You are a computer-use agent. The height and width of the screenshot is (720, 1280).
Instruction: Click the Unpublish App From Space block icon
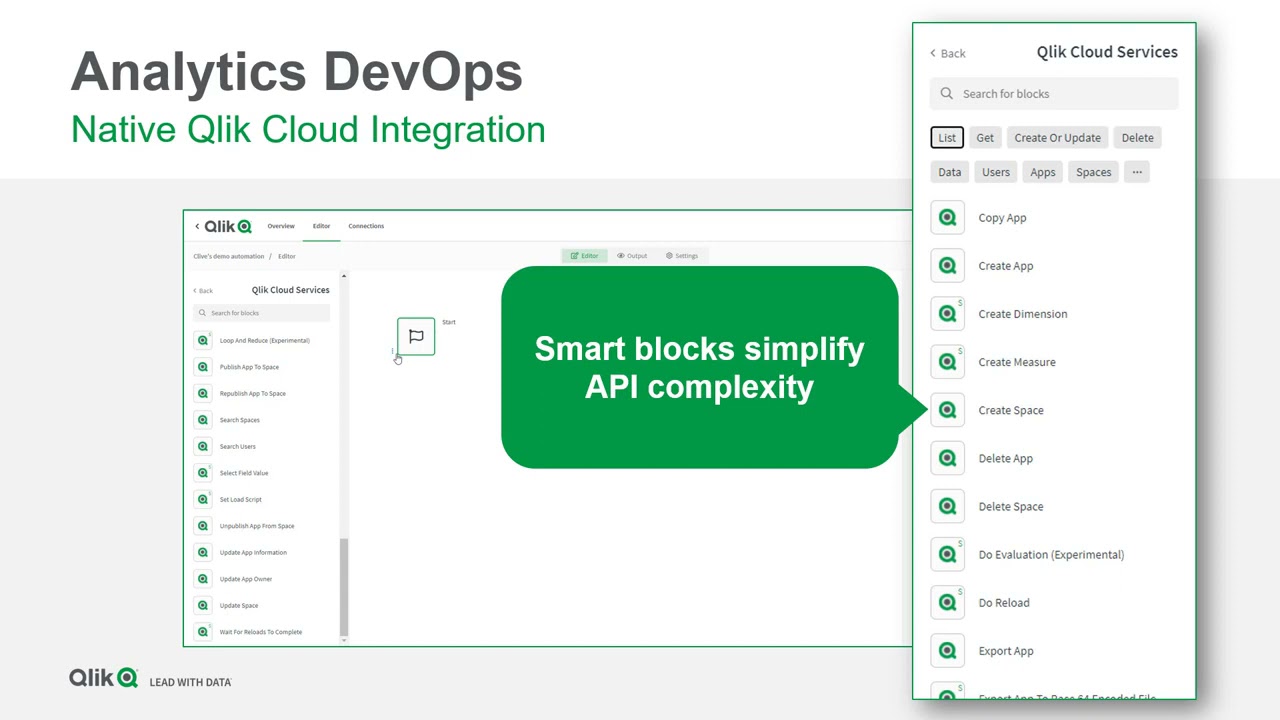coord(203,526)
